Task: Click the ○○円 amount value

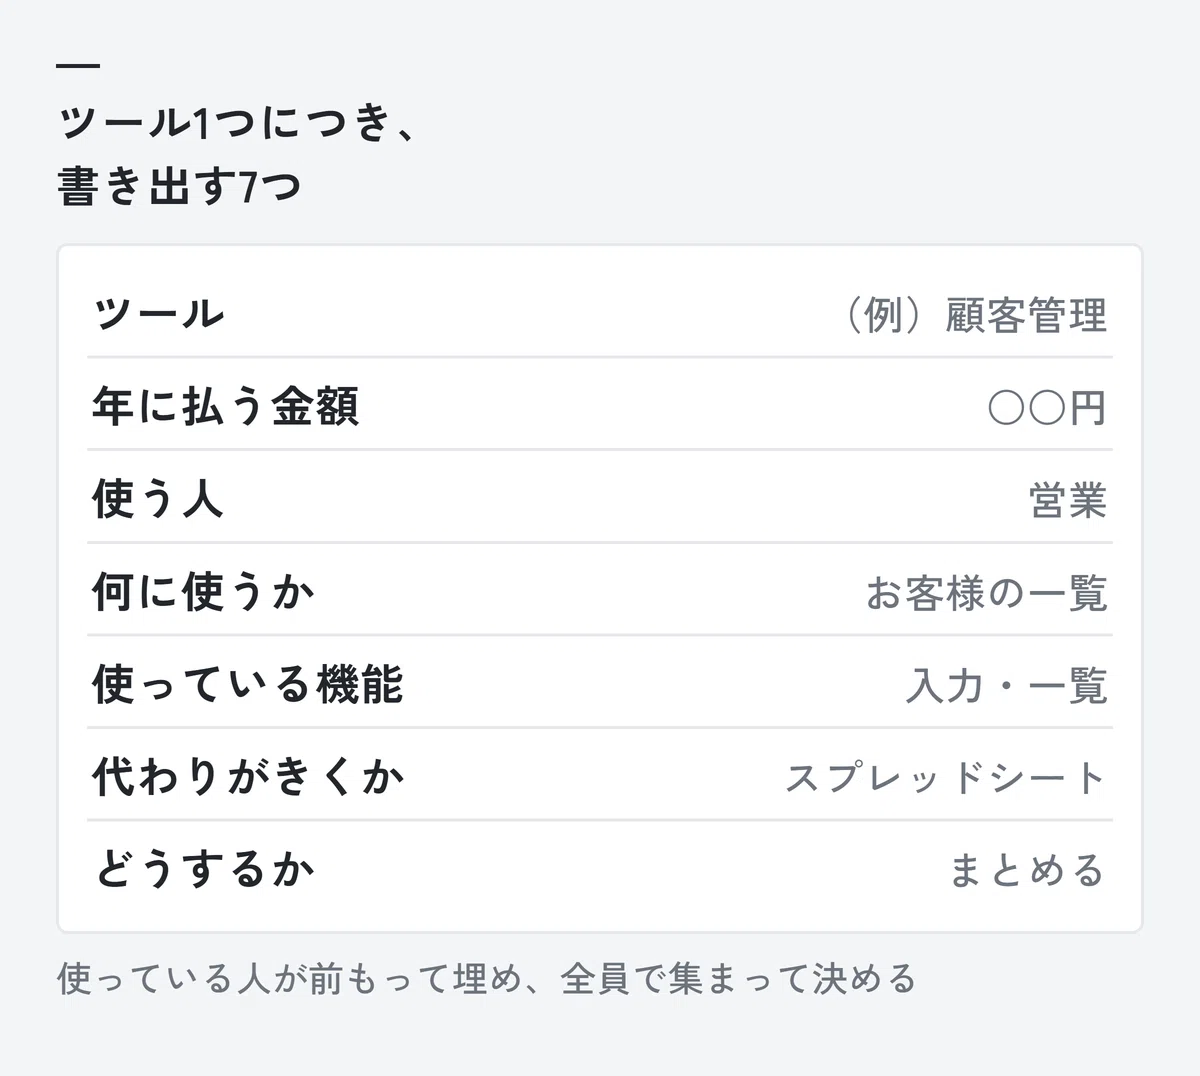Action: pyautogui.click(x=1047, y=408)
